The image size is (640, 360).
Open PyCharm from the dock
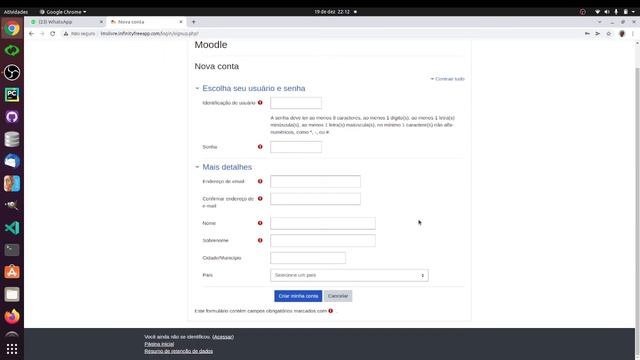[12, 95]
